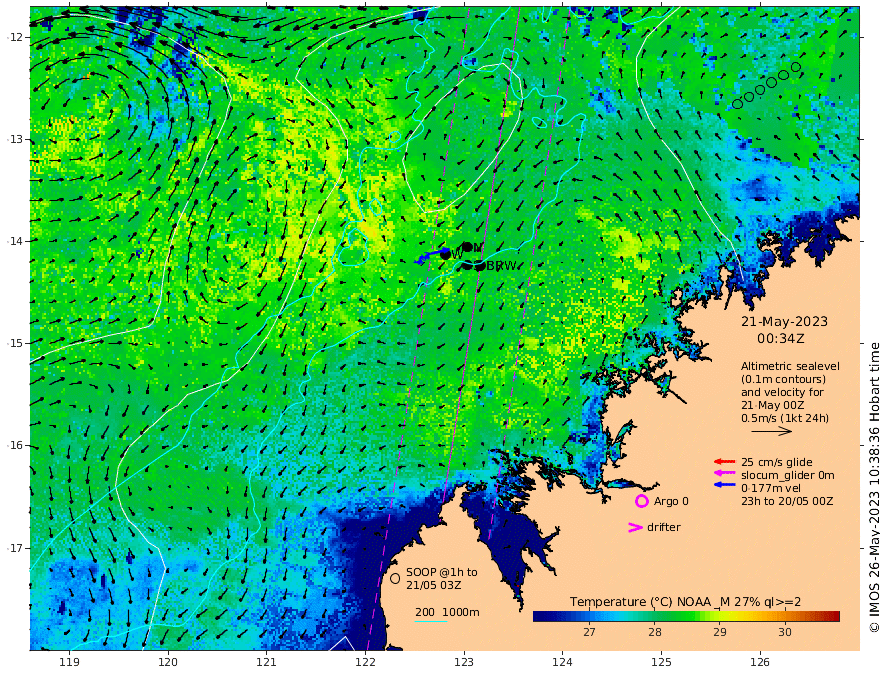Image resolution: width=880 pixels, height=680 pixels.
Task: Click the latitude -17 axis label
Action: pyautogui.click(x=15, y=548)
